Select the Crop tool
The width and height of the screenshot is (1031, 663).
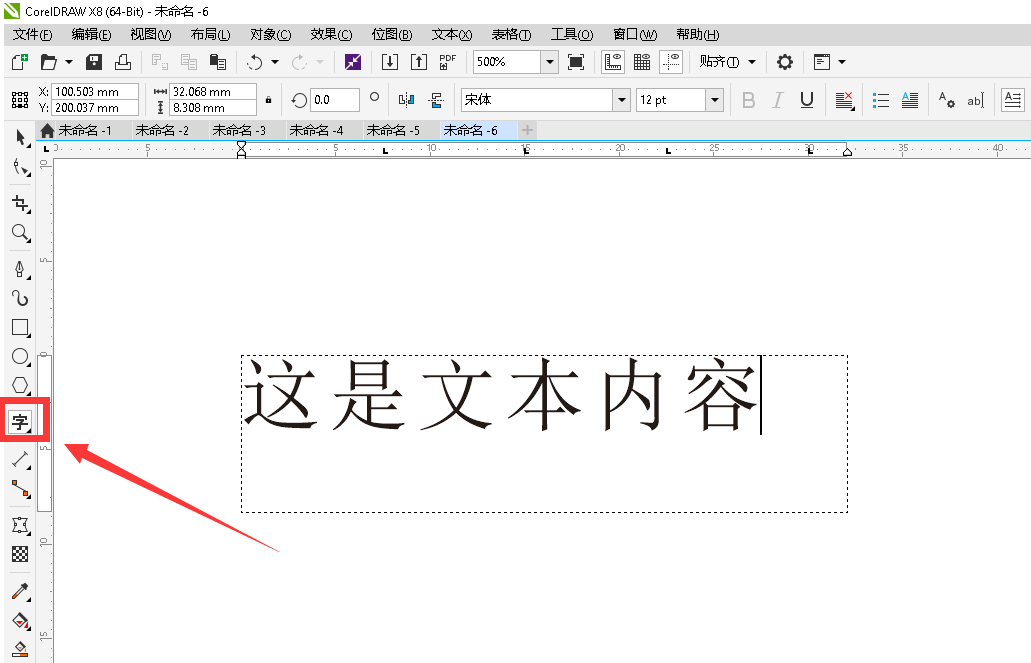click(20, 204)
